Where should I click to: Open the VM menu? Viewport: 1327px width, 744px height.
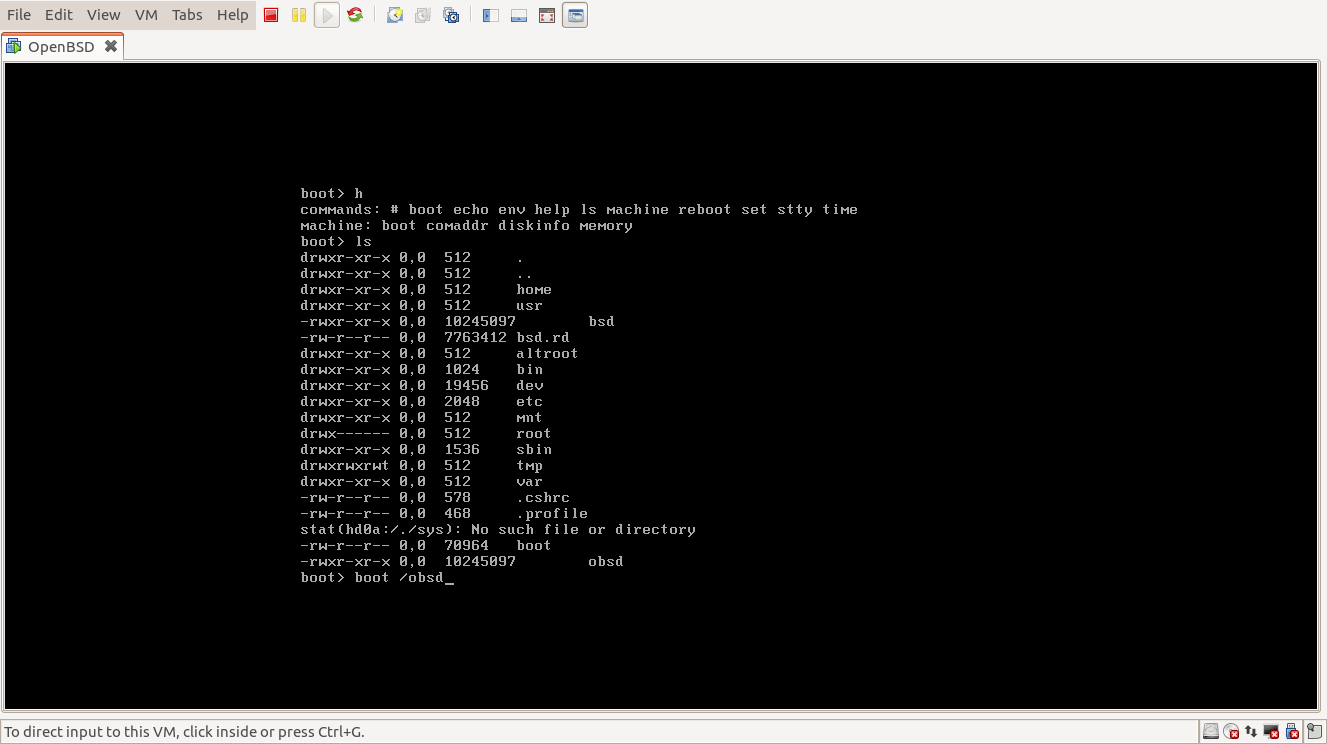[x=145, y=14]
